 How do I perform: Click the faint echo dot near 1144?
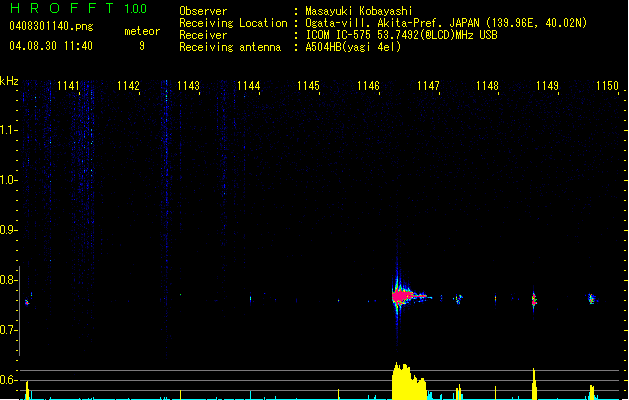251,298
